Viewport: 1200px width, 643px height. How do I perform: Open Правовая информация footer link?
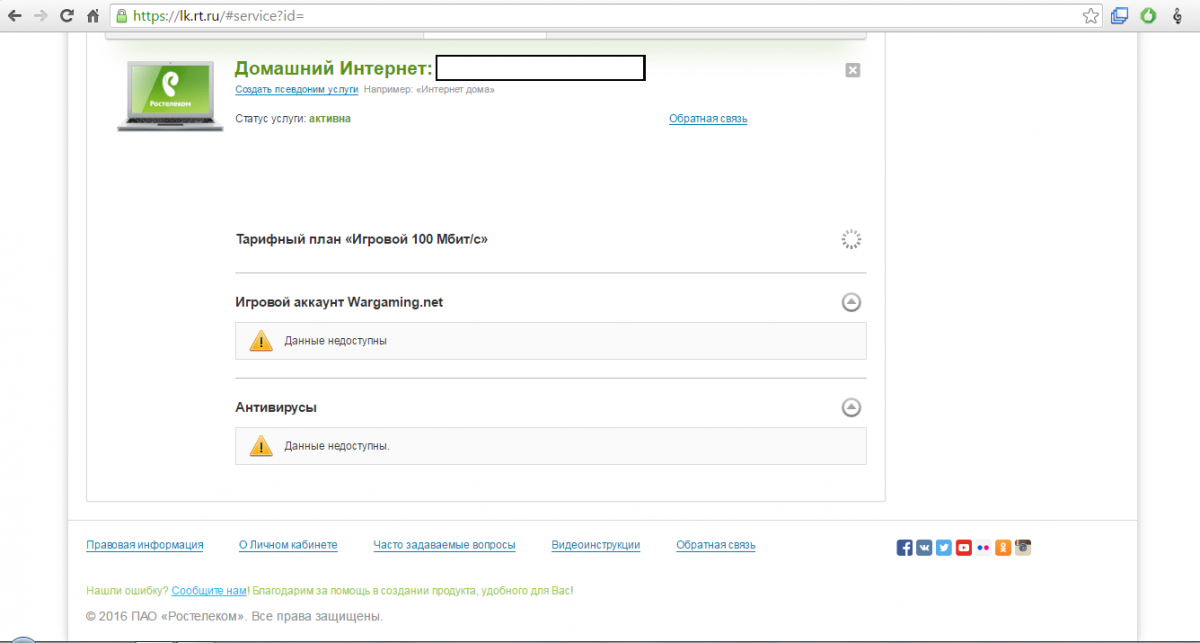145,545
